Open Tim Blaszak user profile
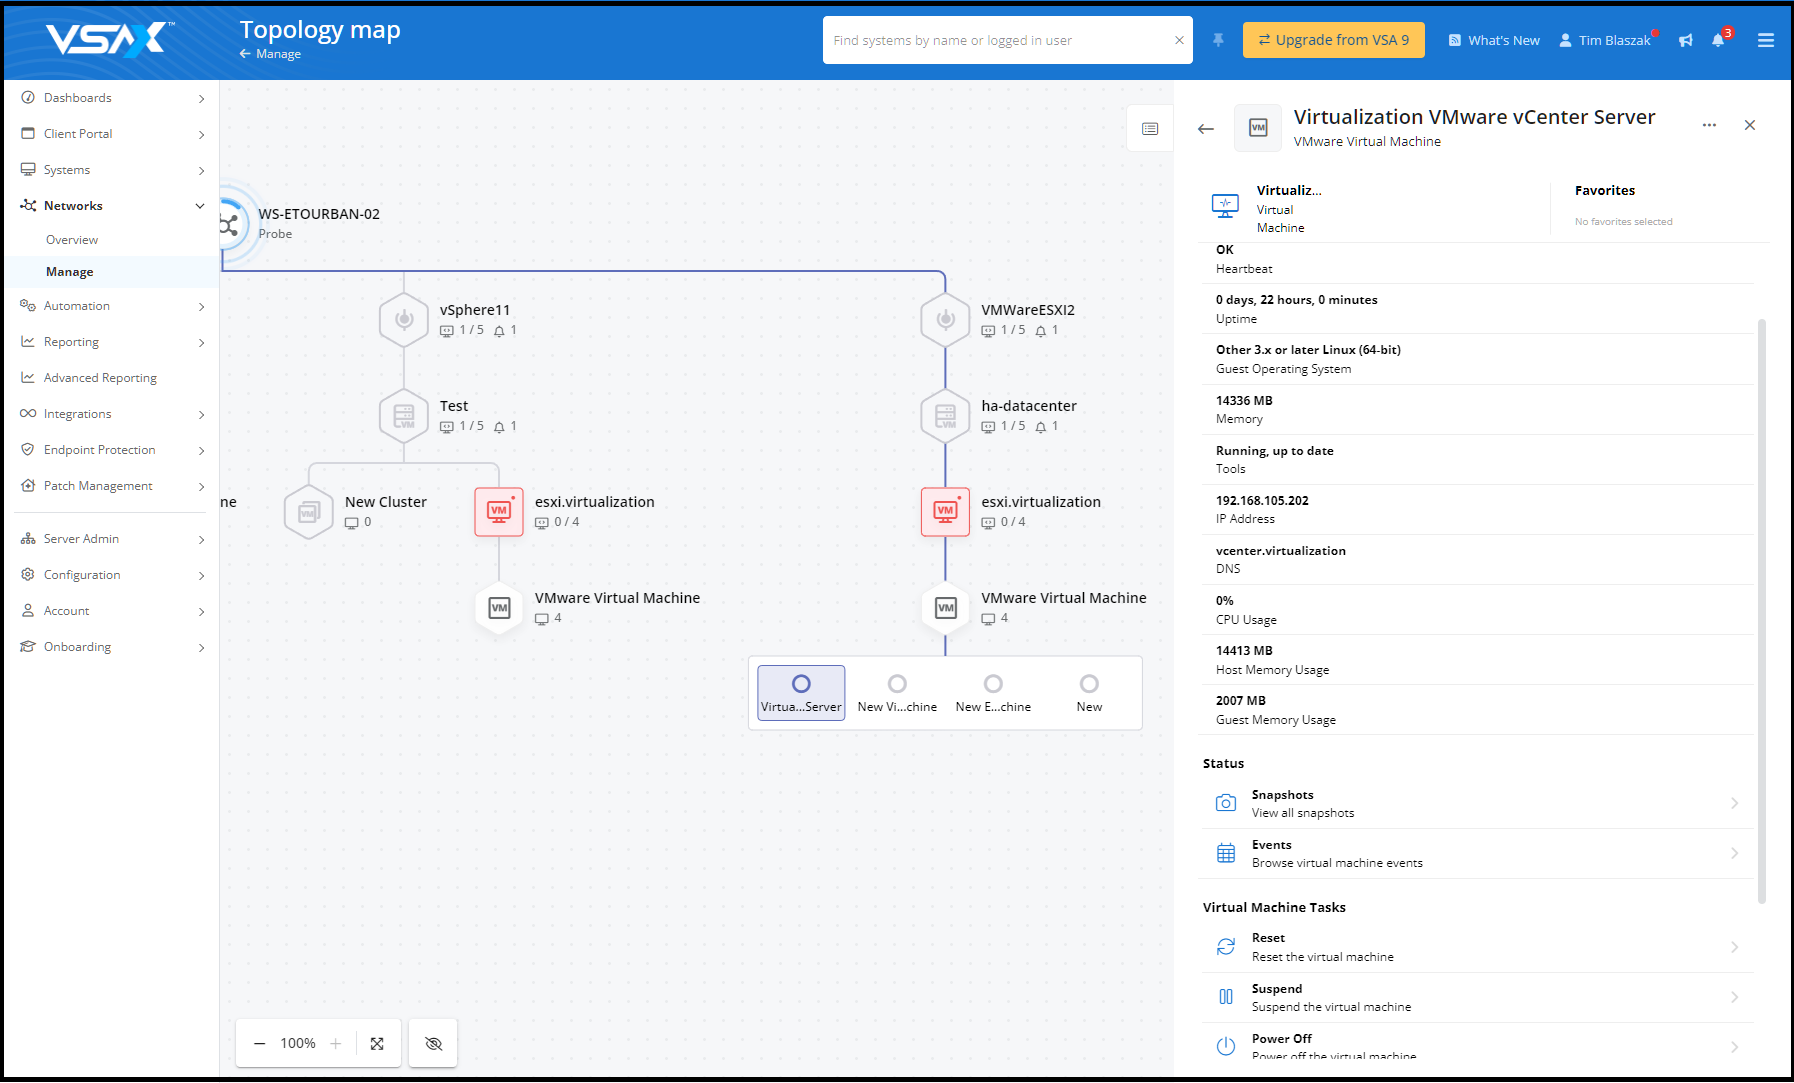 click(1608, 40)
